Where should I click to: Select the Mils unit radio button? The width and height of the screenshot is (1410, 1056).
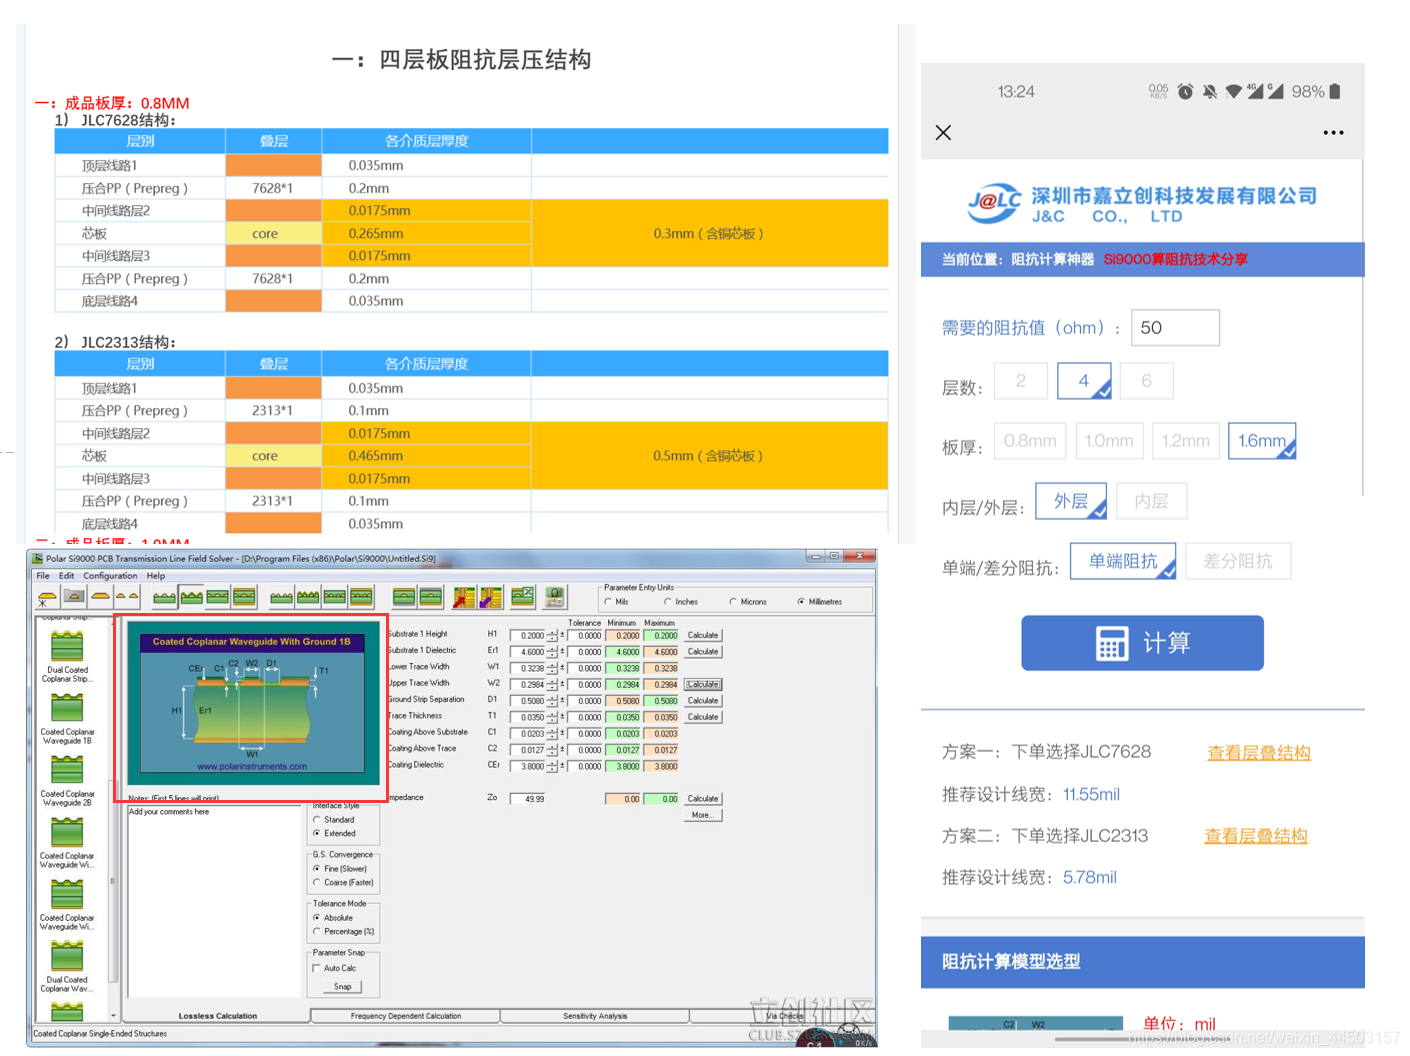point(608,602)
